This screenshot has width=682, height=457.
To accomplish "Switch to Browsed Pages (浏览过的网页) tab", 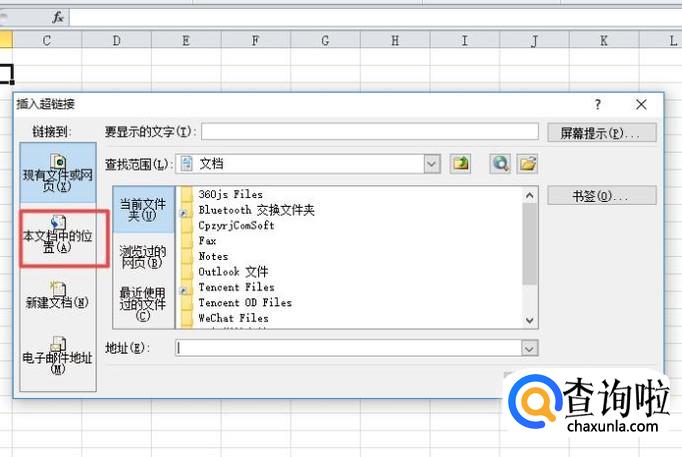I will (144, 257).
